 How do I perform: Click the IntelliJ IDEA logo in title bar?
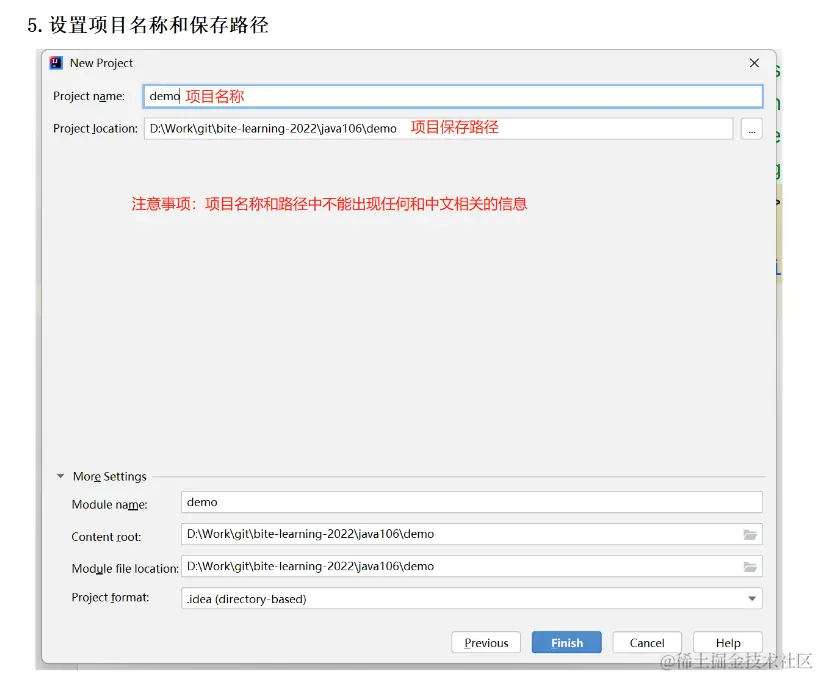(x=56, y=63)
